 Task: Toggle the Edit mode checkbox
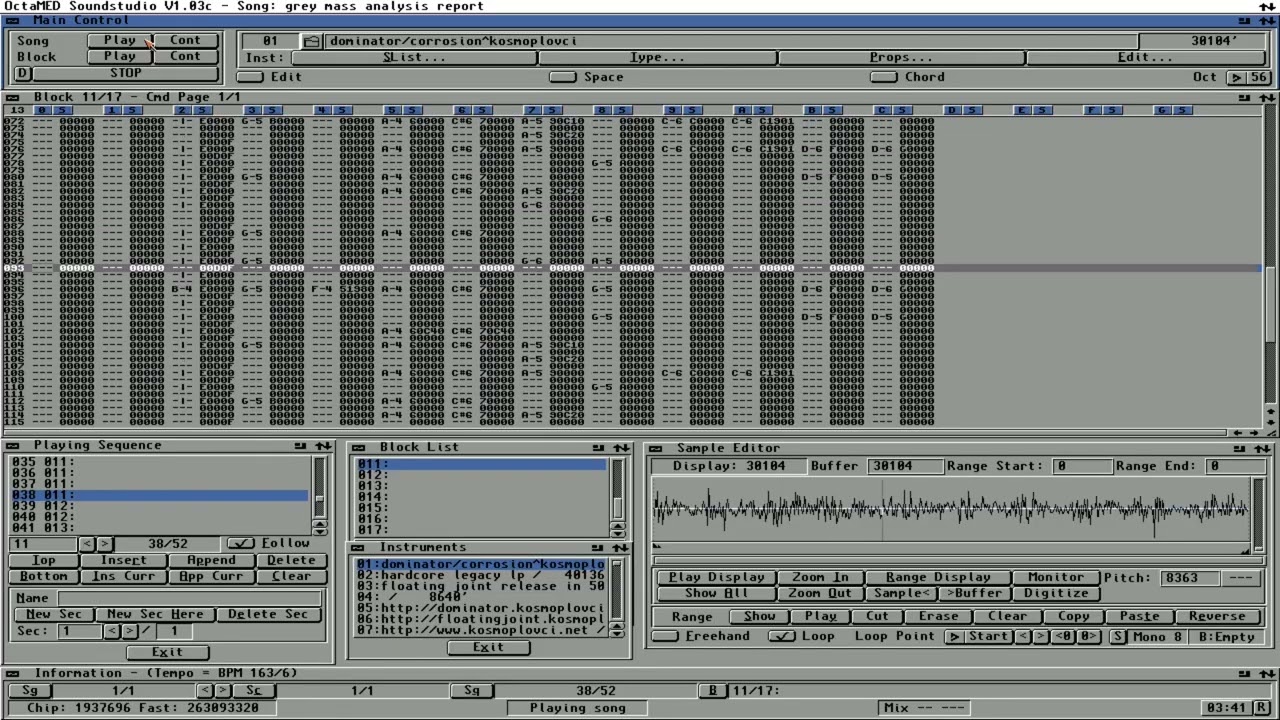(x=250, y=77)
